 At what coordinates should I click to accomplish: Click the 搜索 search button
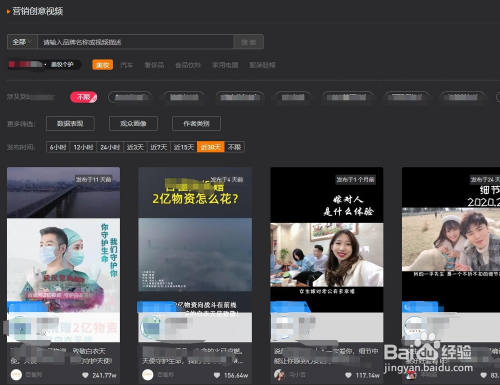(x=249, y=42)
